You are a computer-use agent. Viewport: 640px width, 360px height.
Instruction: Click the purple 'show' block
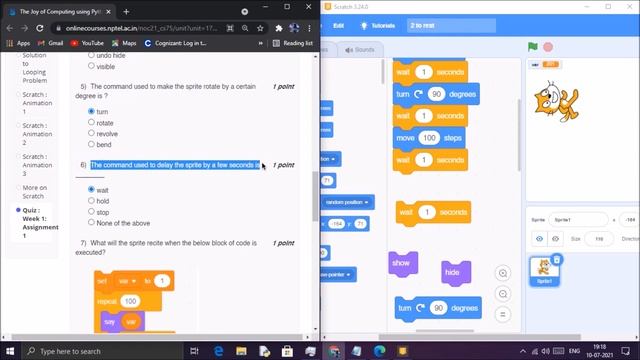pyautogui.click(x=403, y=264)
